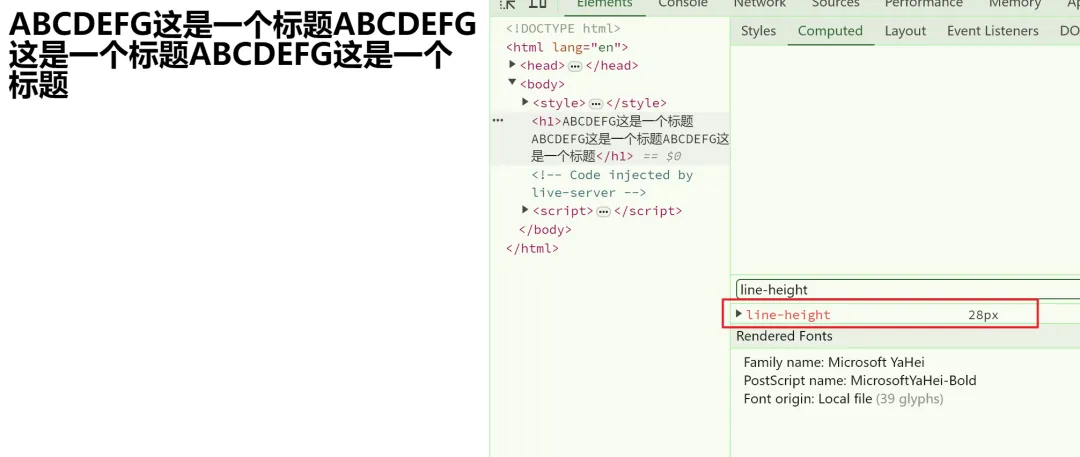The image size is (1080, 457).
Task: Open the Network panel tab
Action: point(760,4)
